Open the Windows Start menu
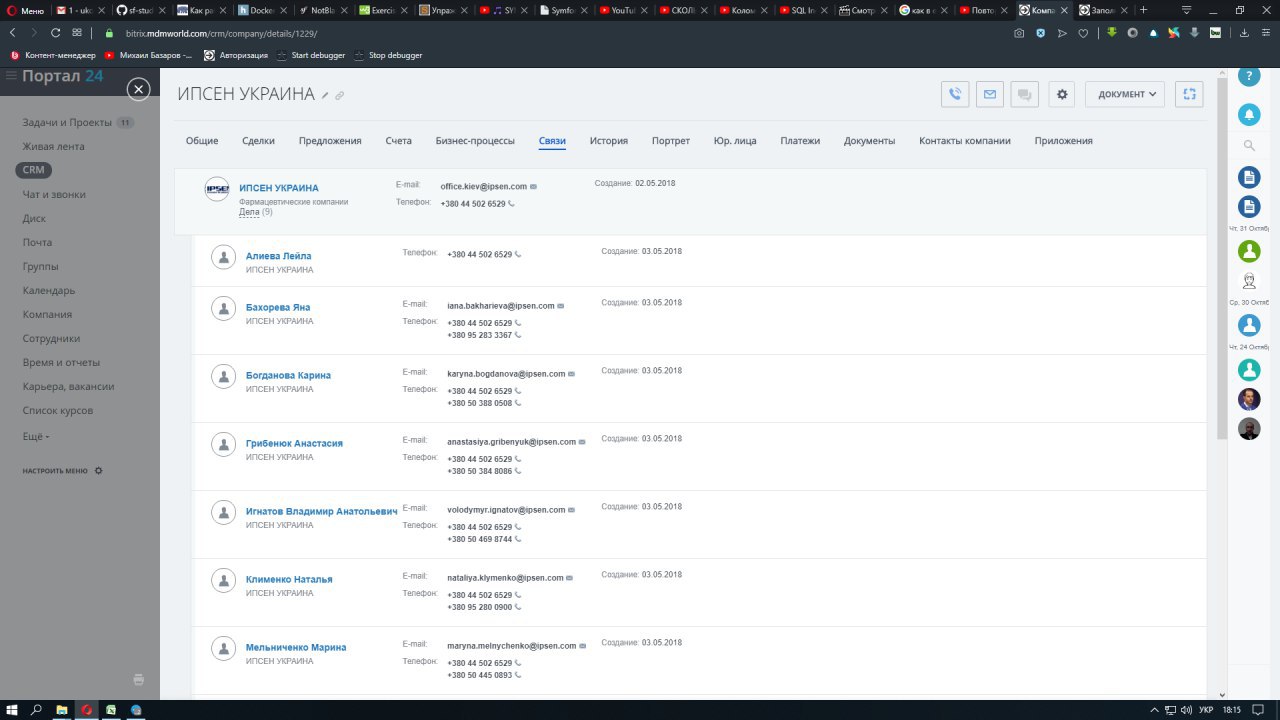Viewport: 1280px width, 720px height. coord(11,709)
